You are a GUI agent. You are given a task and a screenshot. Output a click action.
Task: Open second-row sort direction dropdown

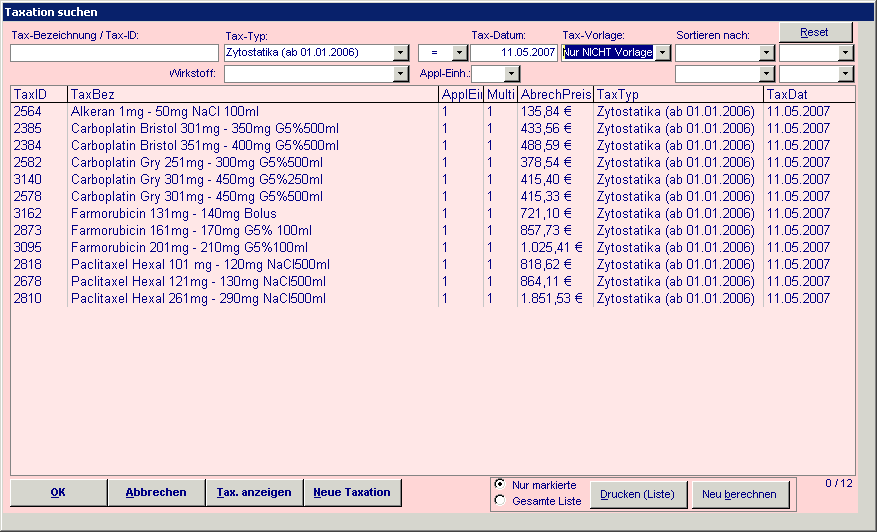point(845,74)
